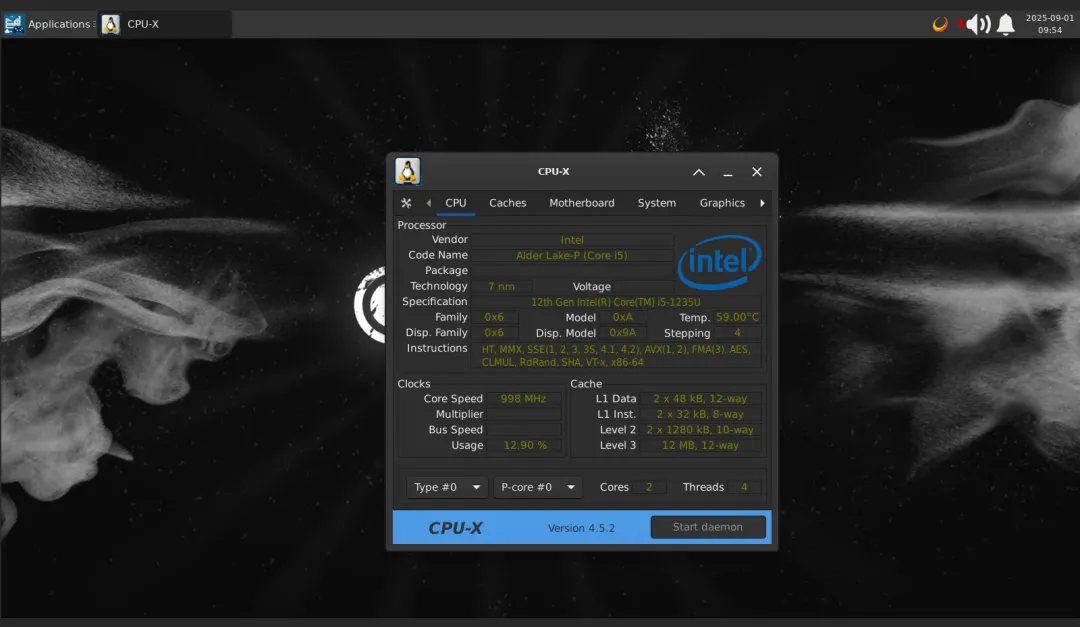Go to the Graphics tab
This screenshot has width=1080, height=627.
tap(722, 203)
